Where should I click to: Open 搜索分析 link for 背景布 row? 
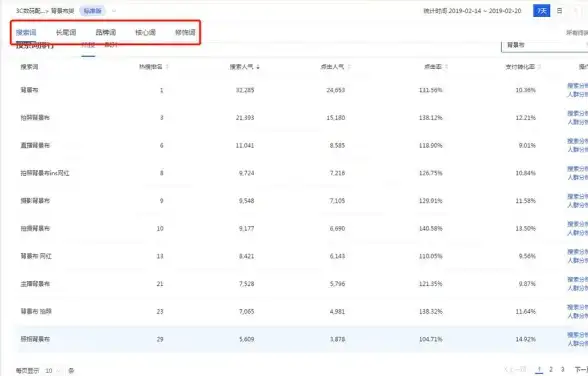(578, 86)
